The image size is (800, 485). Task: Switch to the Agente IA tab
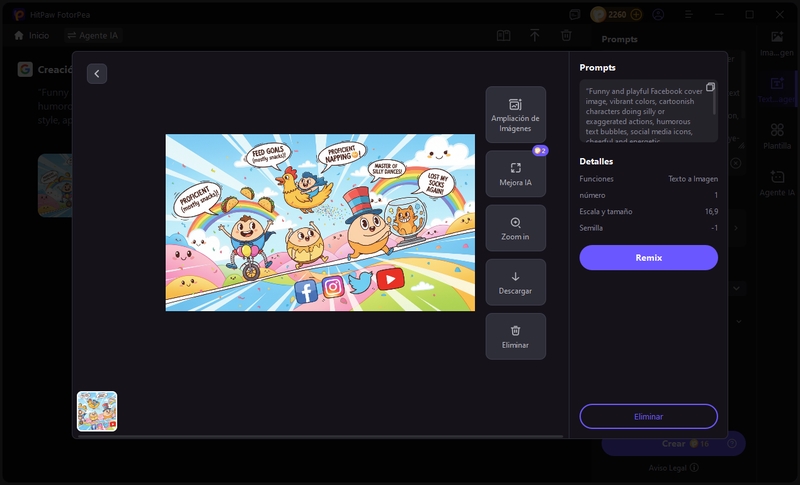tap(93, 35)
